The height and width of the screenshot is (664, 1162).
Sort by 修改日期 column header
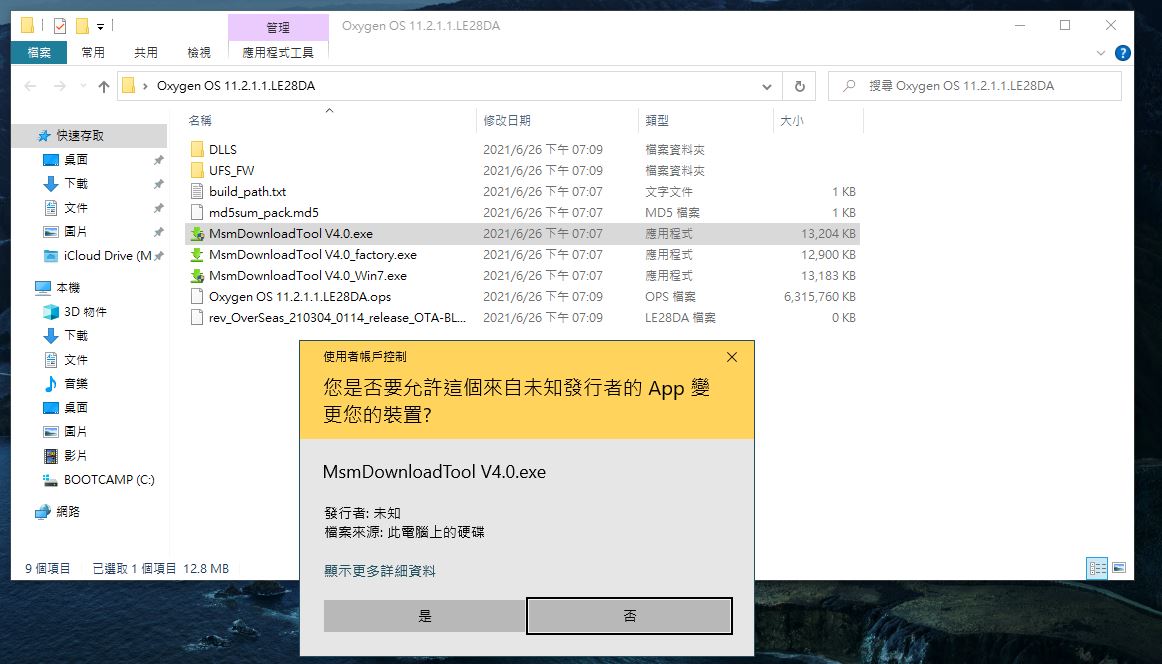coord(557,120)
